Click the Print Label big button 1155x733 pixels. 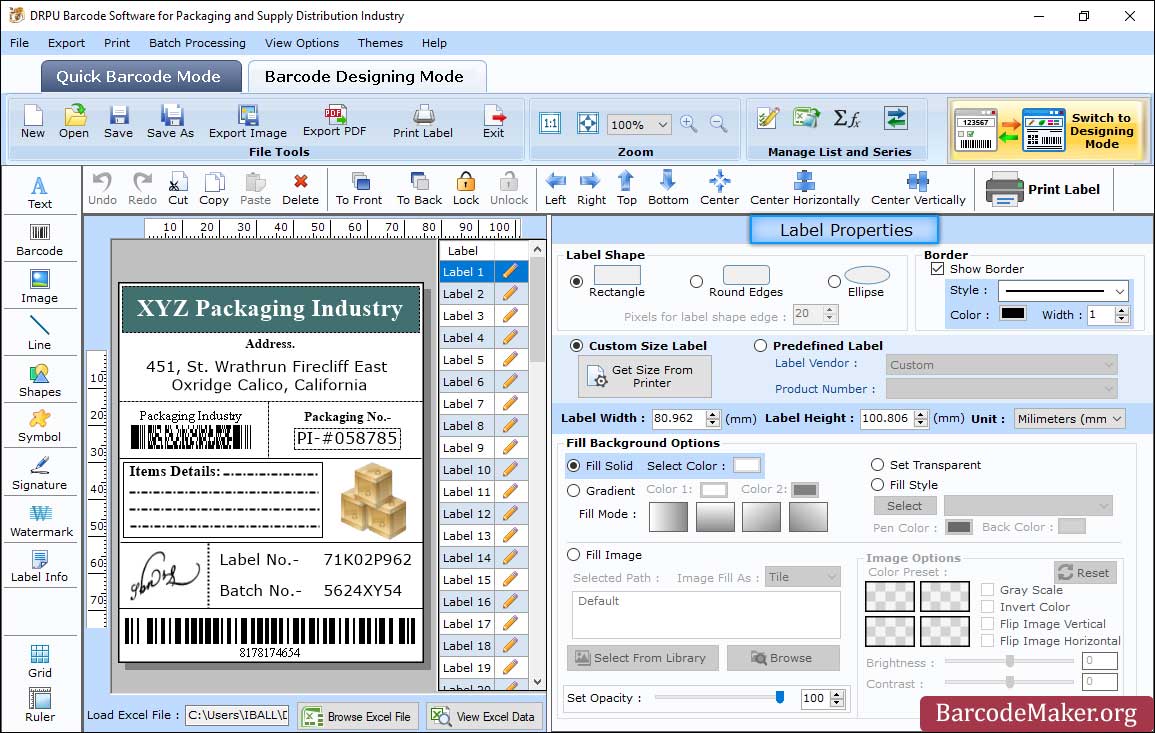click(x=1043, y=189)
